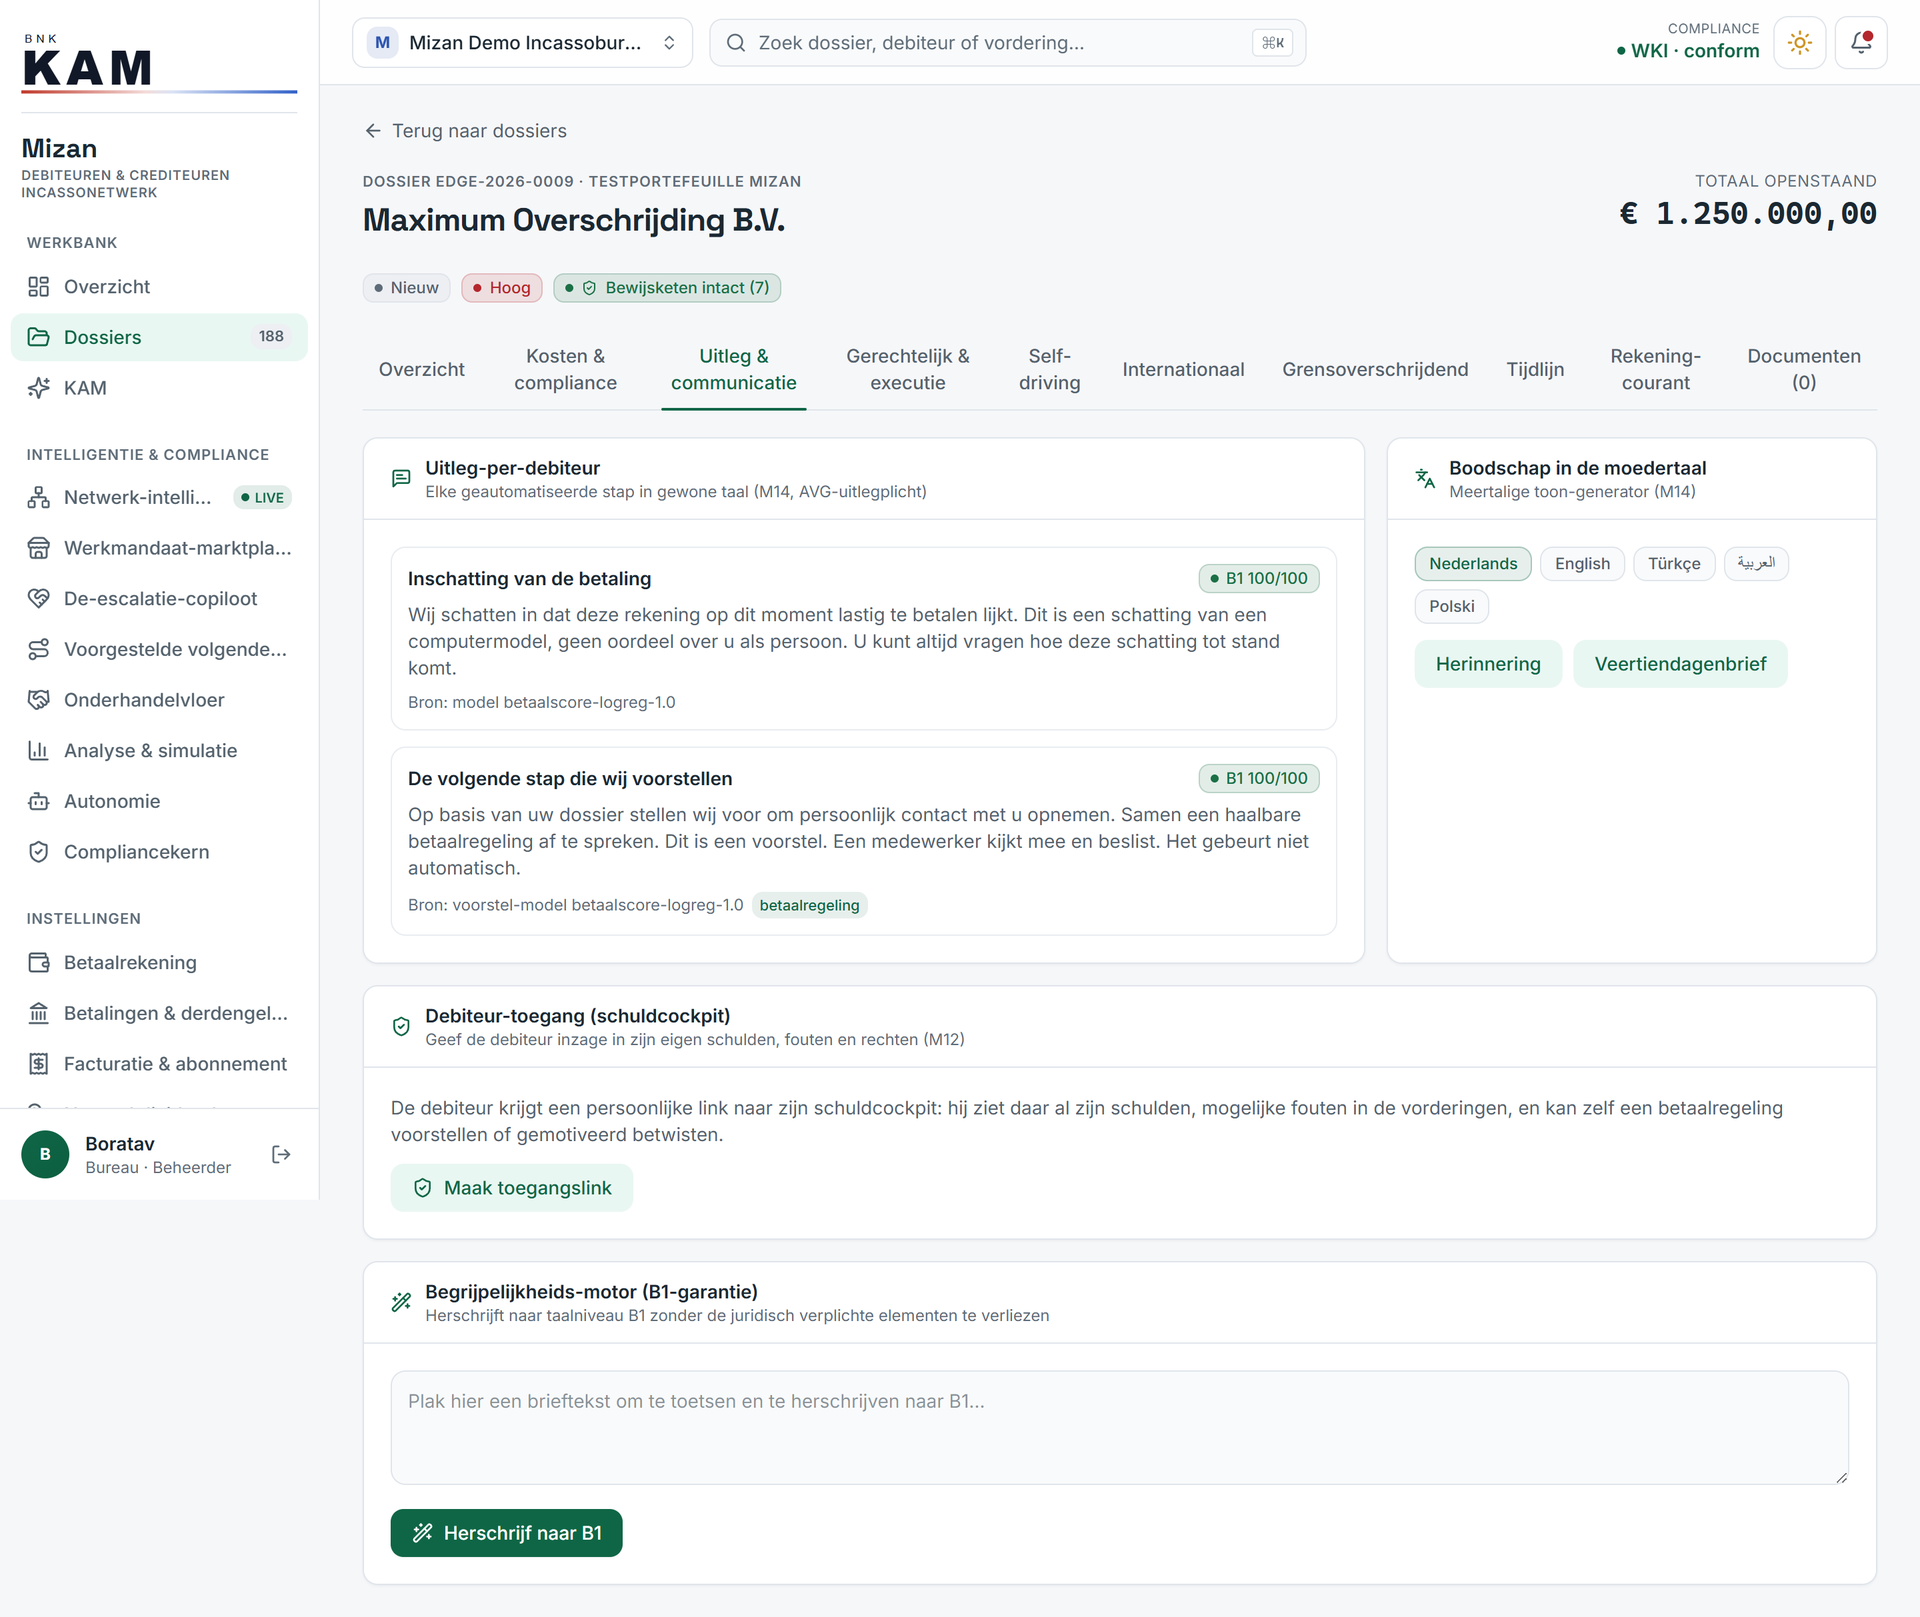
Task: Click the search dossier input field
Action: 1007,43
